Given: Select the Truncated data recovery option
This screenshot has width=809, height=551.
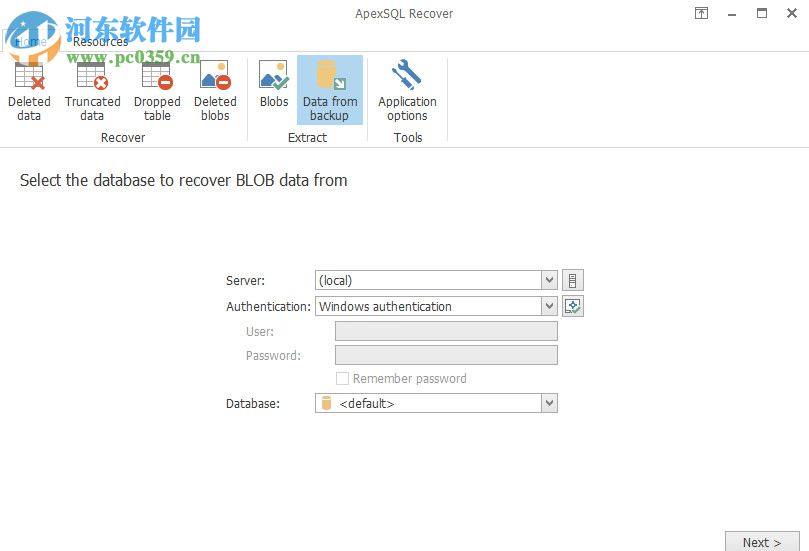Looking at the screenshot, I should (92, 91).
